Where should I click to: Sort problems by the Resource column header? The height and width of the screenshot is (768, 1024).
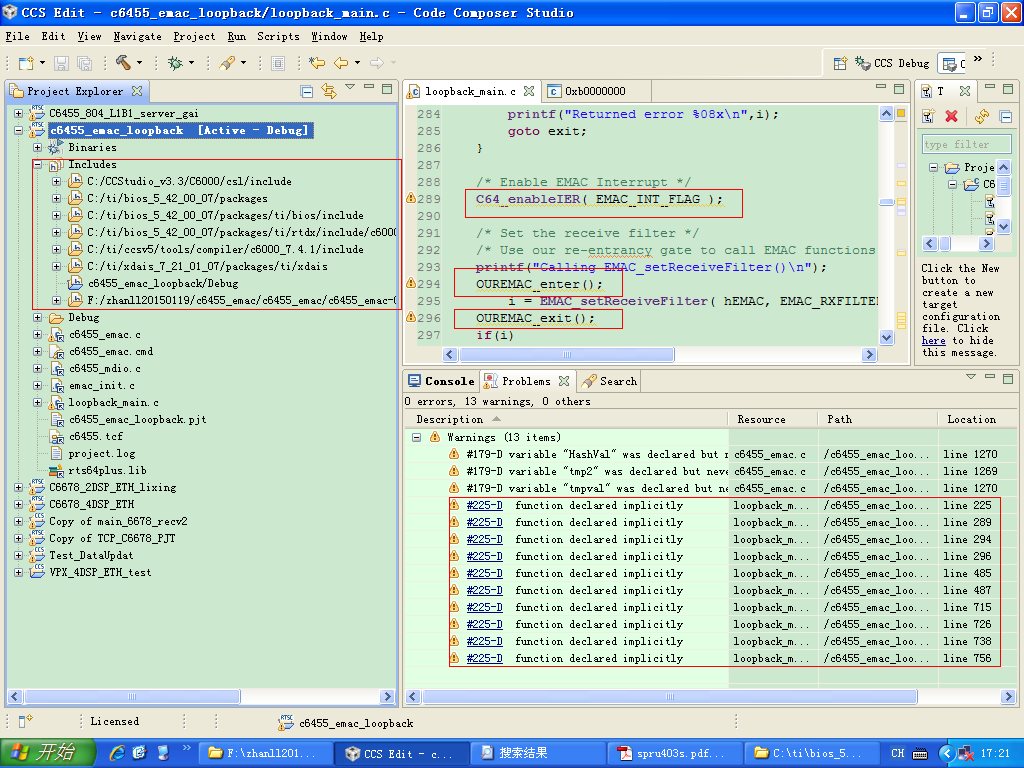click(773, 419)
